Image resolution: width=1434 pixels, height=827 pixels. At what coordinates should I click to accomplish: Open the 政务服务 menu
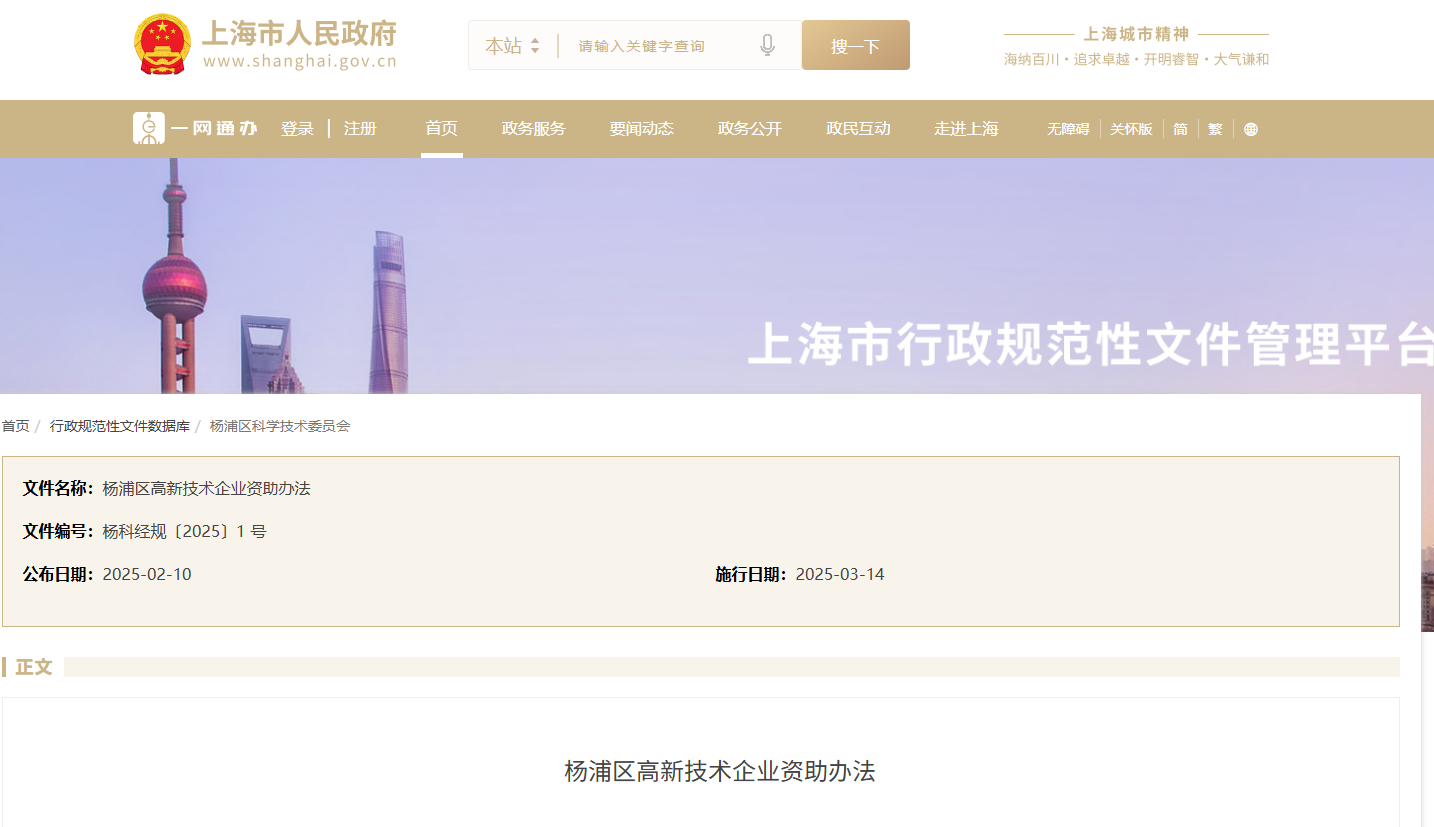click(532, 128)
